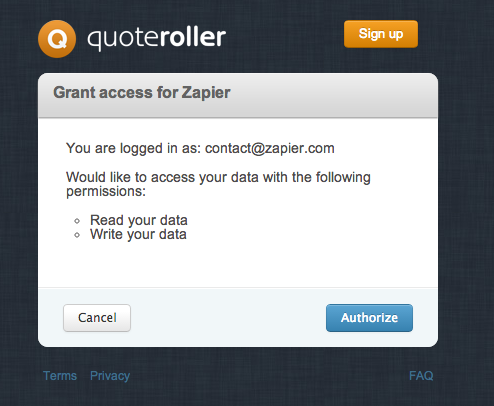The image size is (494, 406).
Task: Click the bullet marker beside 'Write your data'
Action: click(77, 235)
